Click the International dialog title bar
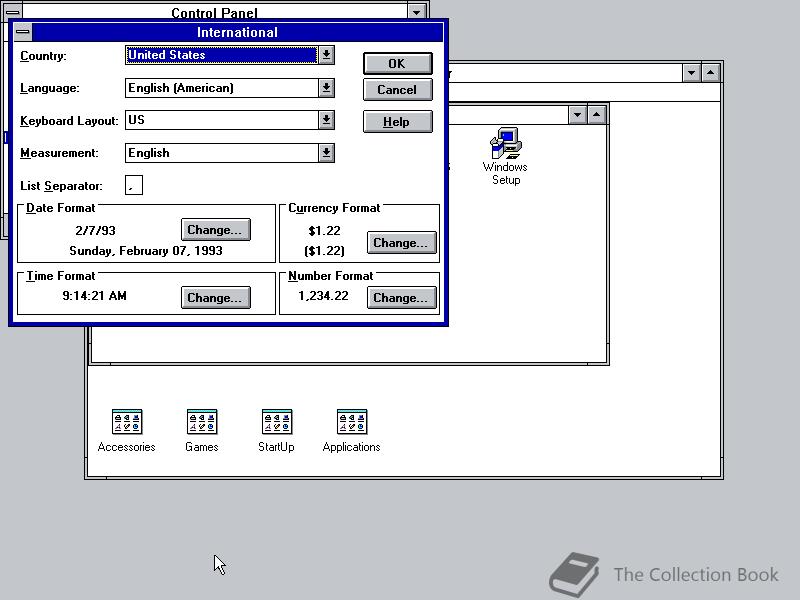Screen dimensions: 800x600 coord(237,32)
